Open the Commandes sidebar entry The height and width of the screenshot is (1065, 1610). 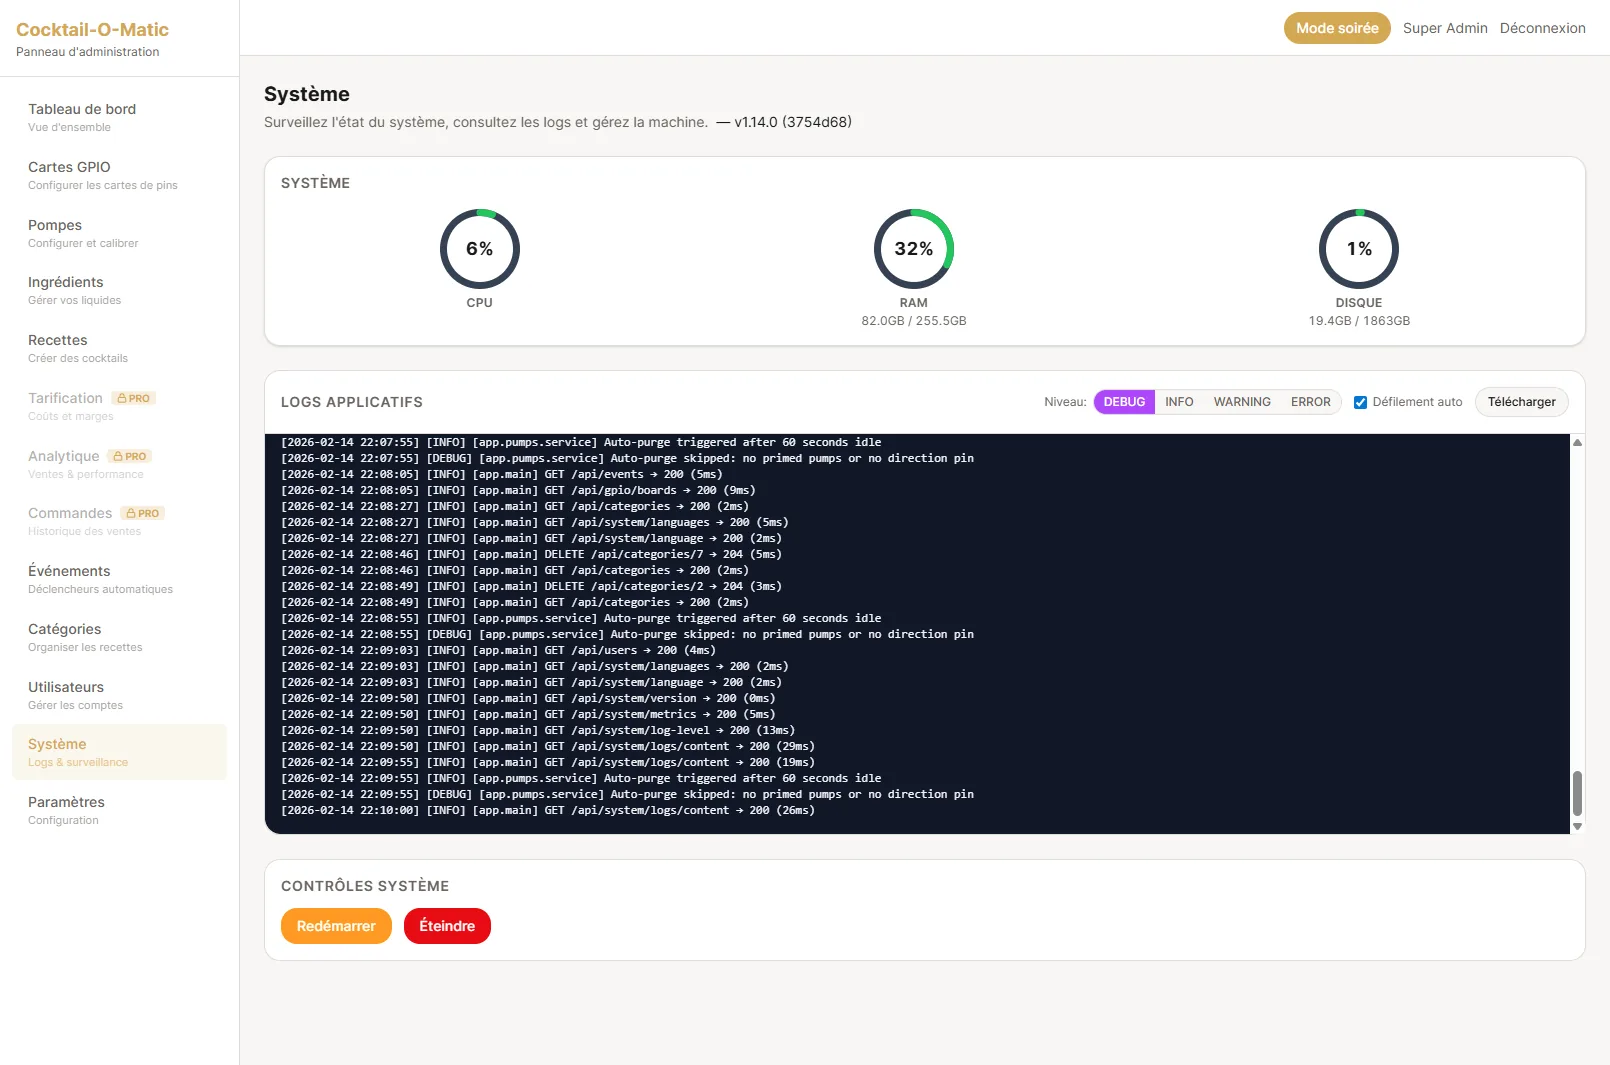[x=119, y=521]
